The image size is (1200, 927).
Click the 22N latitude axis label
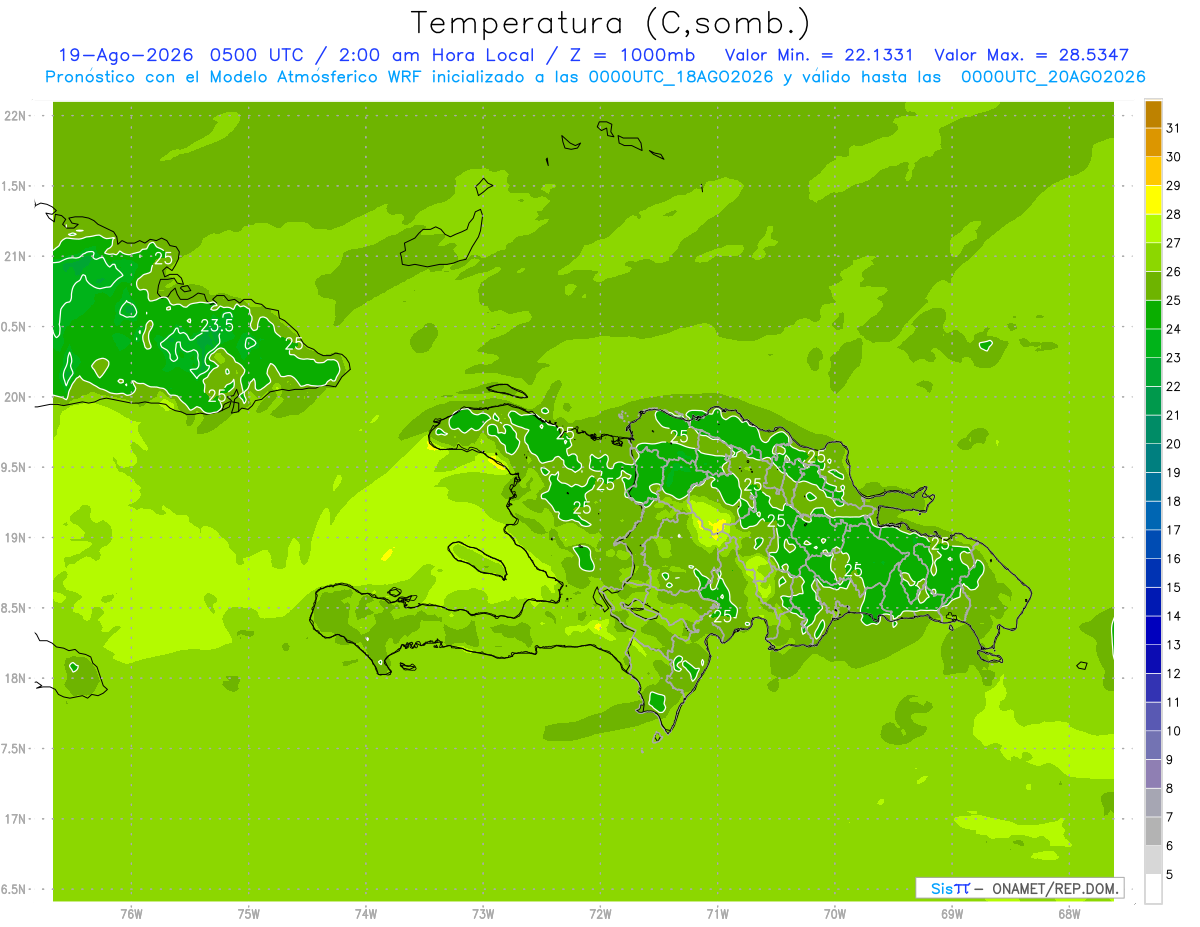point(16,116)
